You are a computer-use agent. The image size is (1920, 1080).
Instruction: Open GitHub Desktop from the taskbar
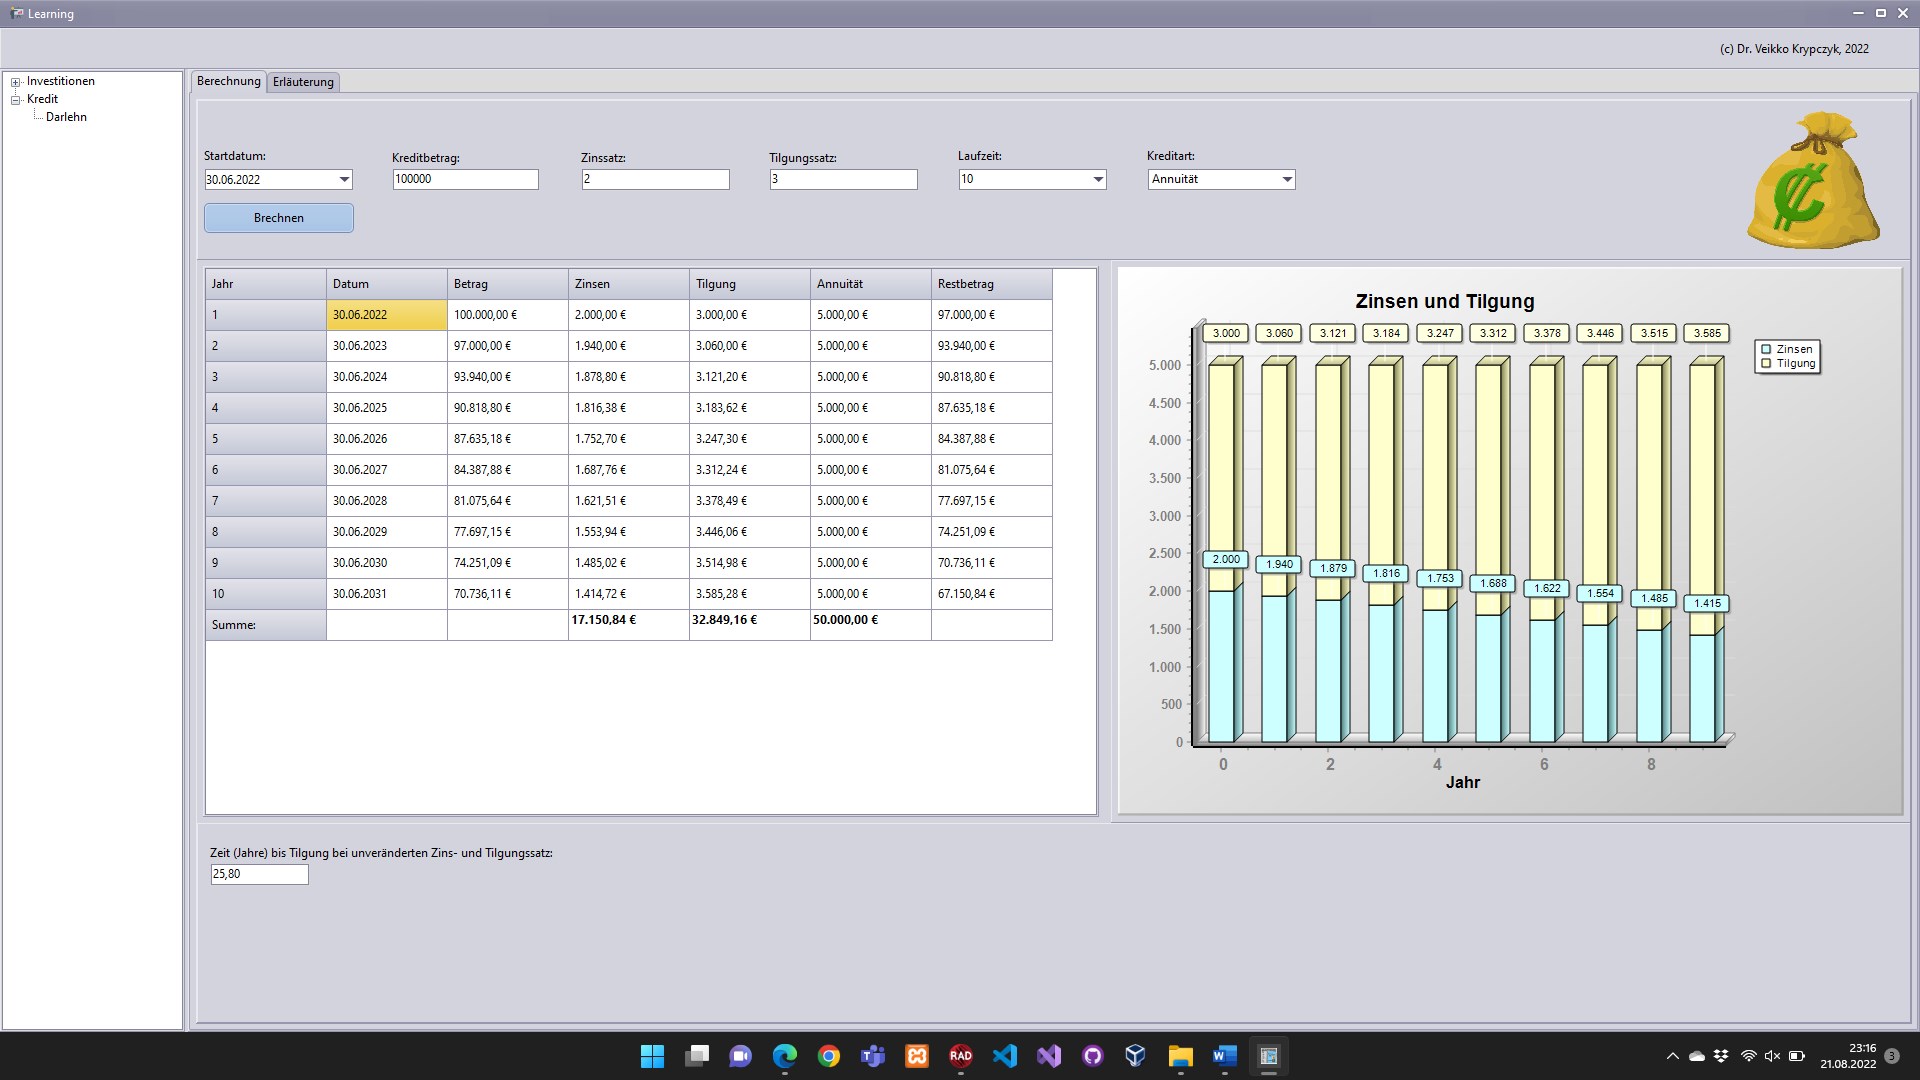pos(1092,1056)
